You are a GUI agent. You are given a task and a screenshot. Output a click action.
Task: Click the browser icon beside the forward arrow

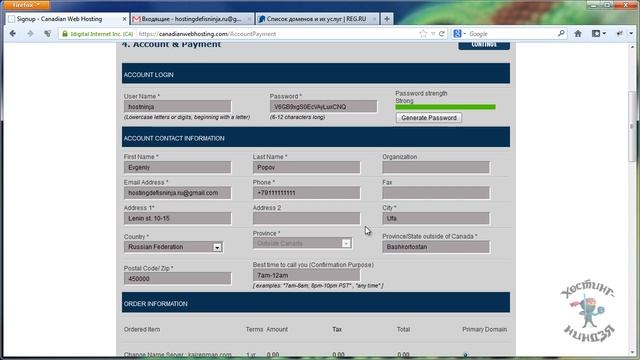(48, 33)
